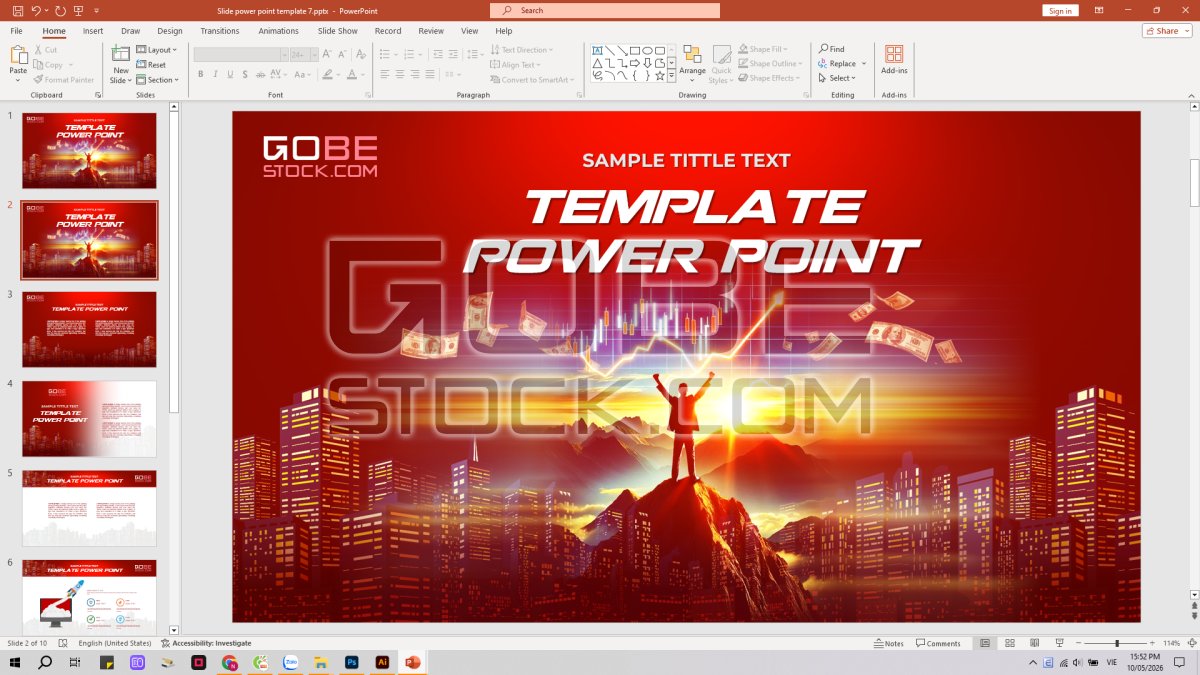Open the Add-ins pane

[x=894, y=59]
